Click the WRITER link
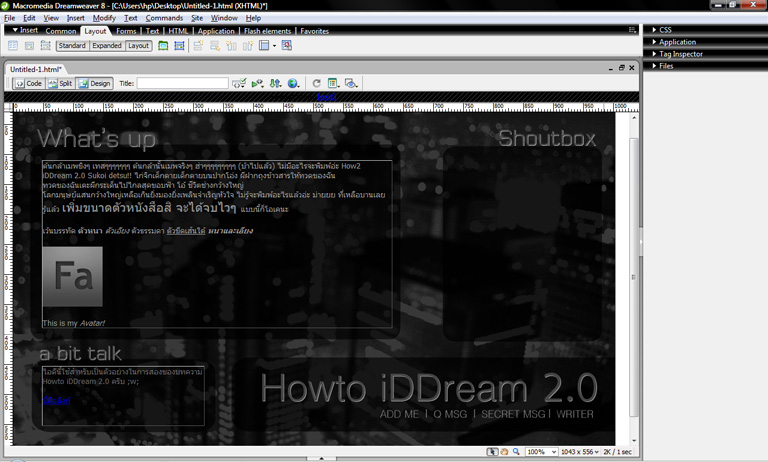This screenshot has width=768, height=462. [x=575, y=414]
